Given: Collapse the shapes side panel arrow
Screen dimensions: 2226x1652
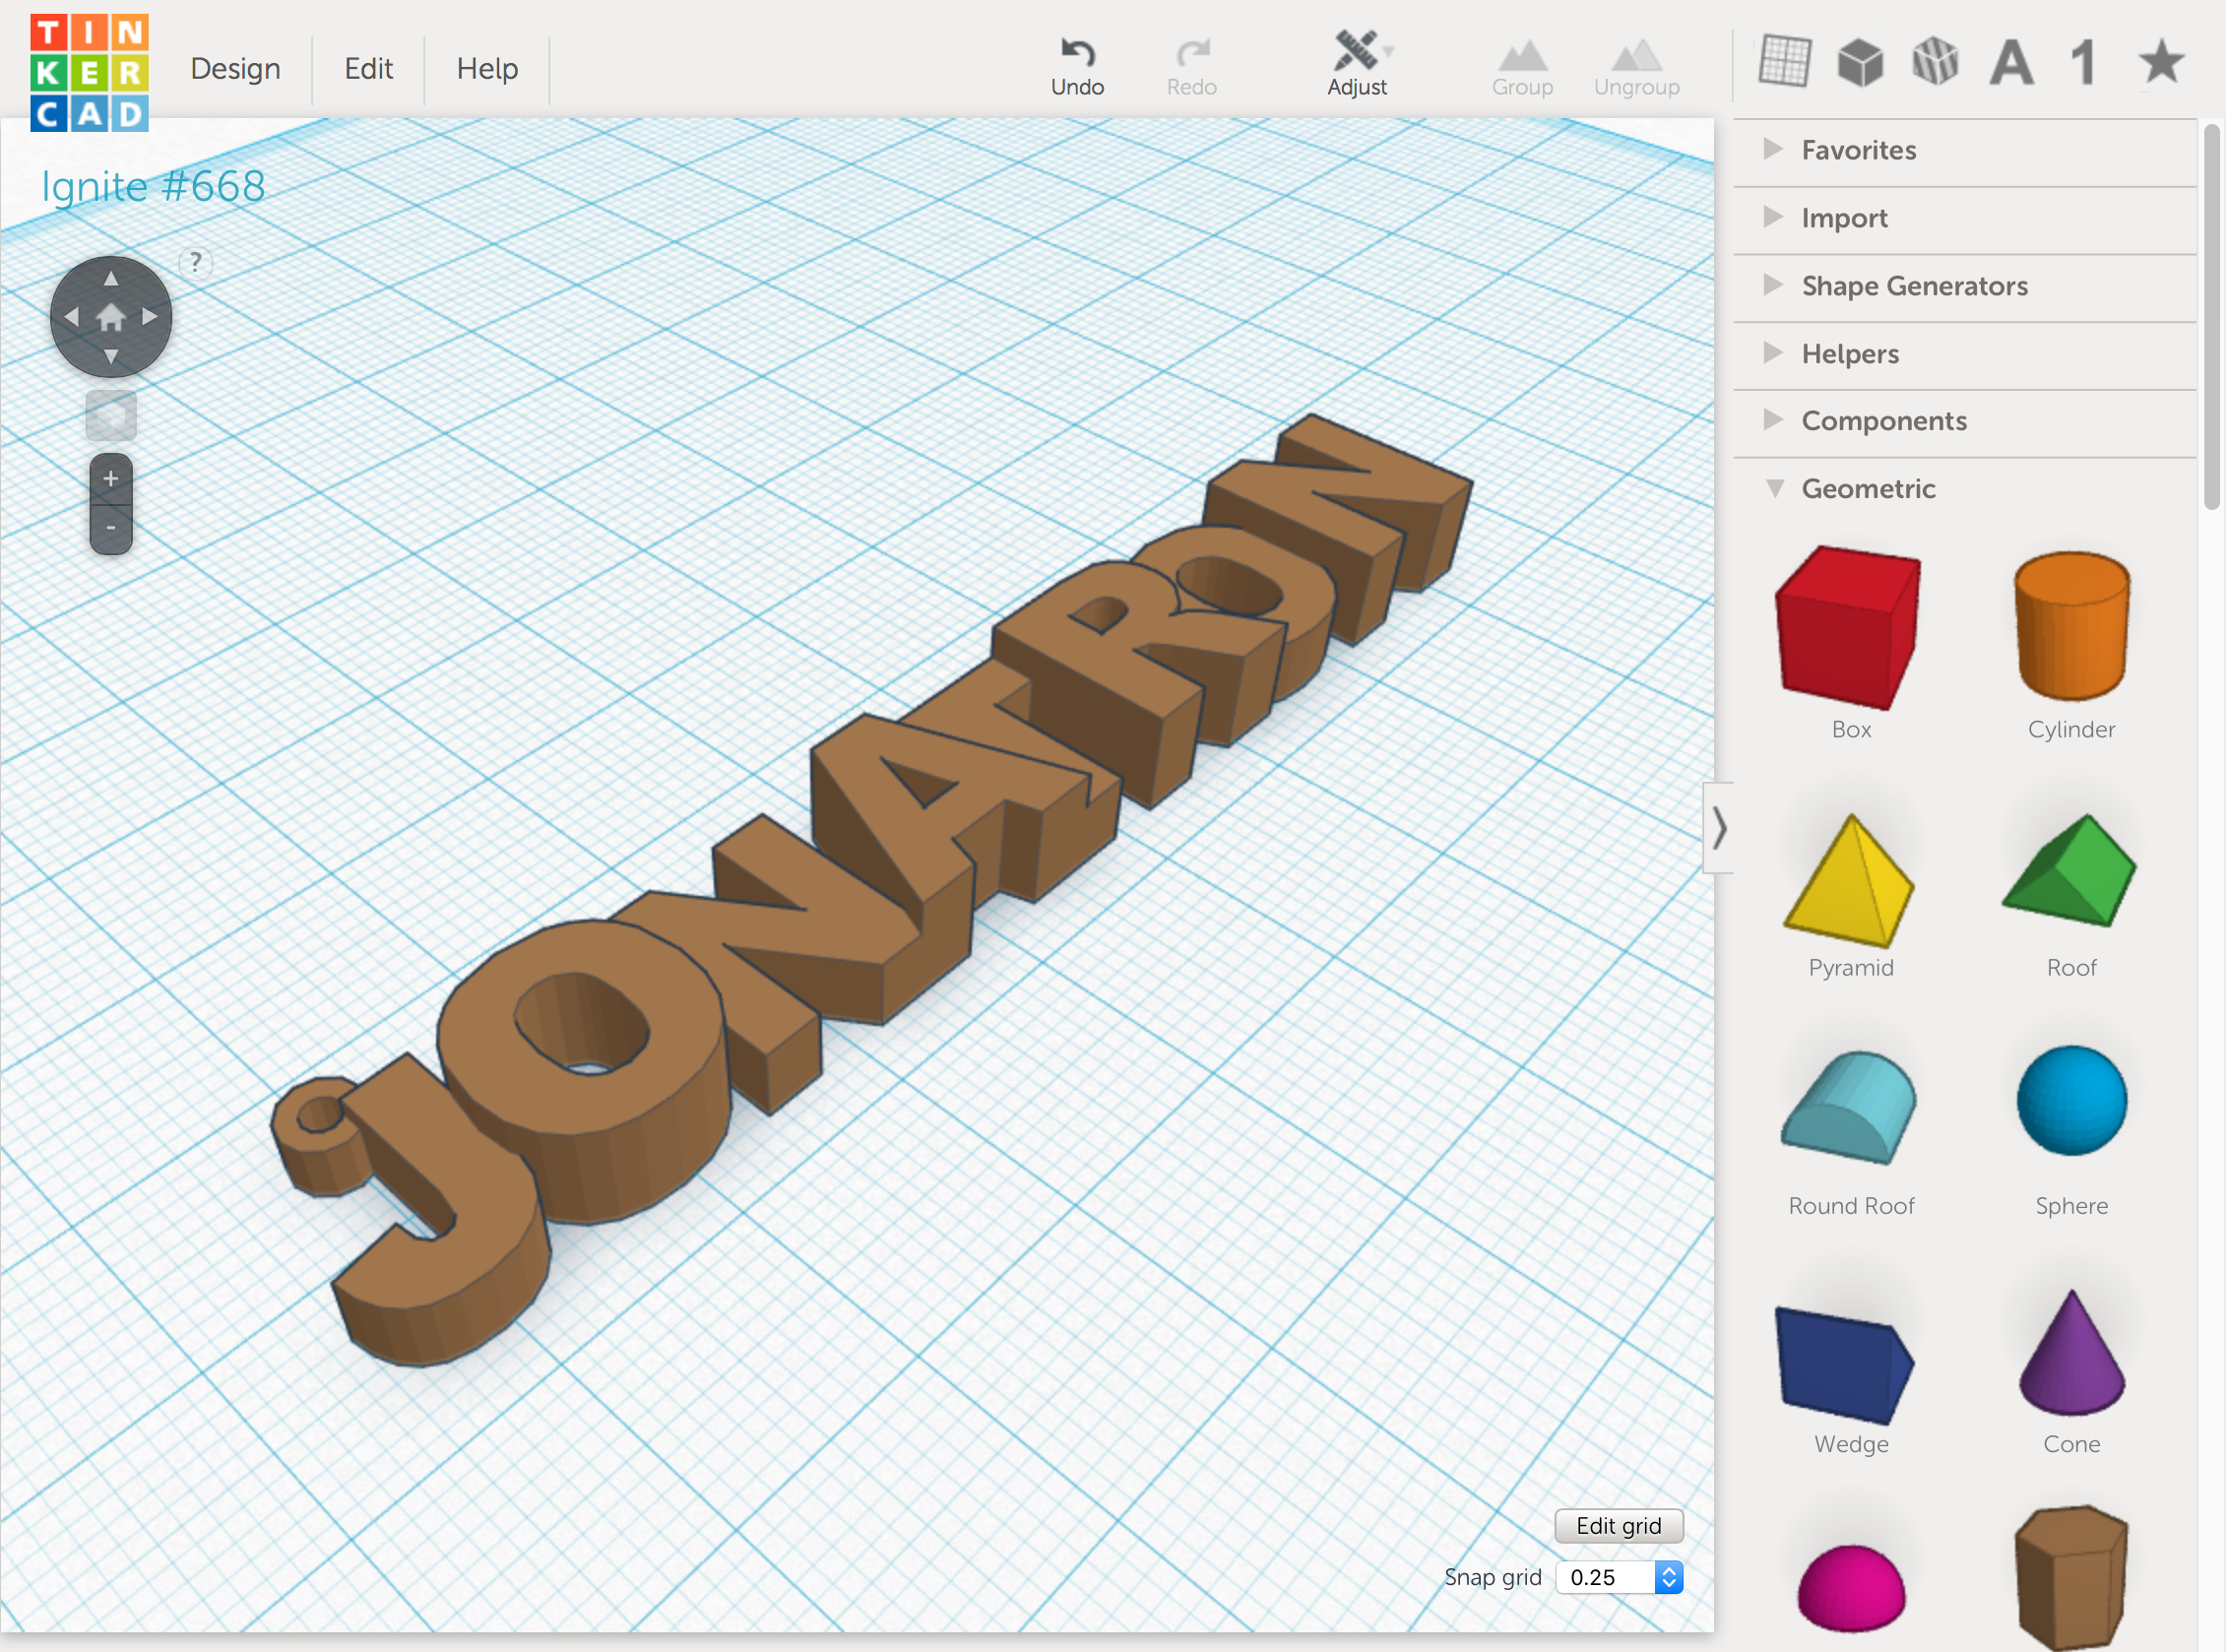Looking at the screenshot, I should [x=1718, y=828].
